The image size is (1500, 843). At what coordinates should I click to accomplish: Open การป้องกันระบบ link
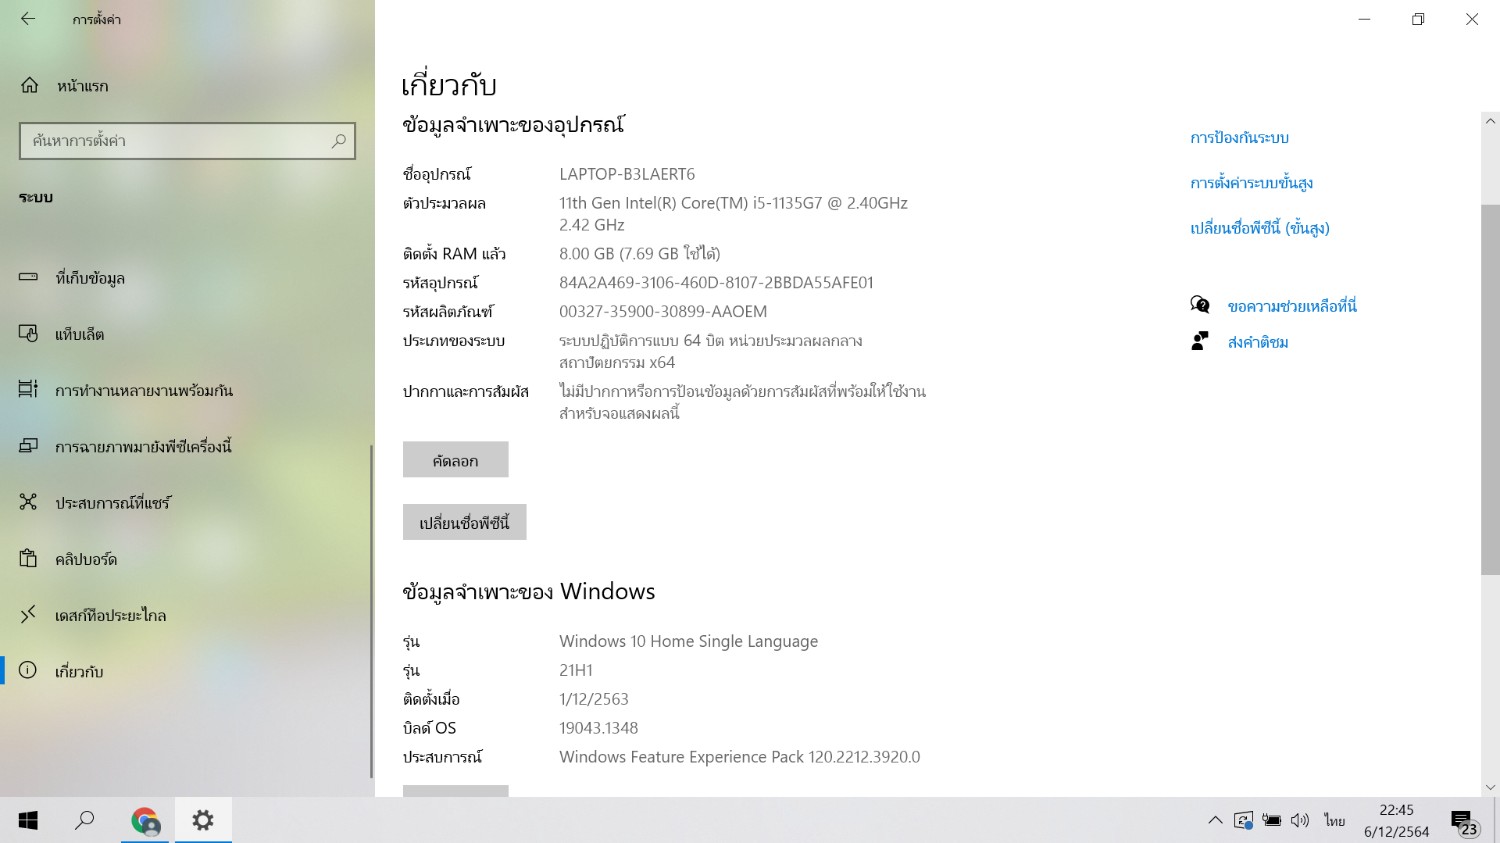(1239, 138)
